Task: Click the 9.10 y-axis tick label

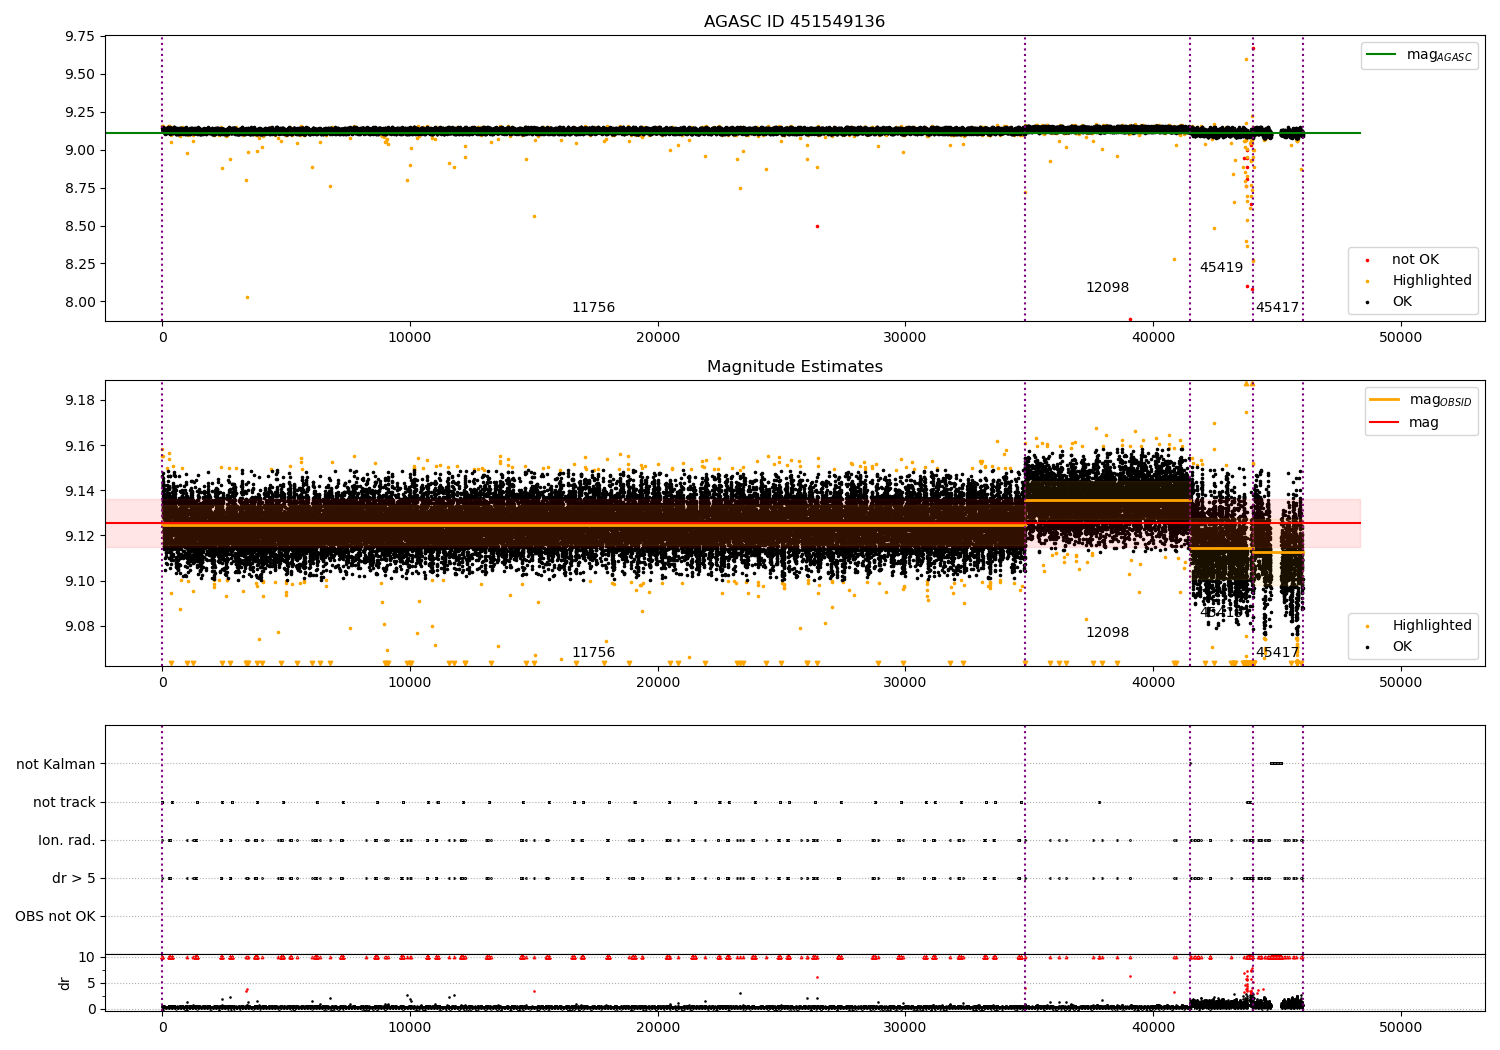Action: (x=80, y=581)
